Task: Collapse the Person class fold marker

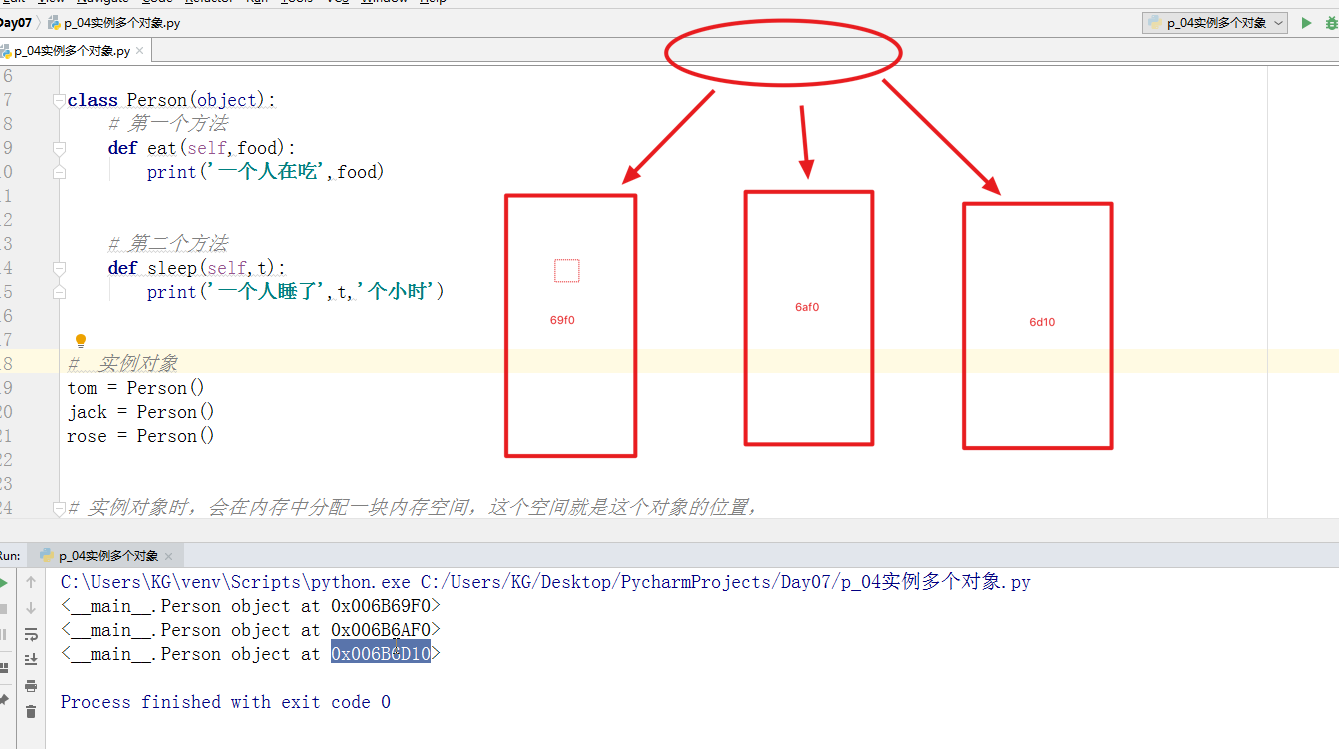Action: tap(60, 100)
